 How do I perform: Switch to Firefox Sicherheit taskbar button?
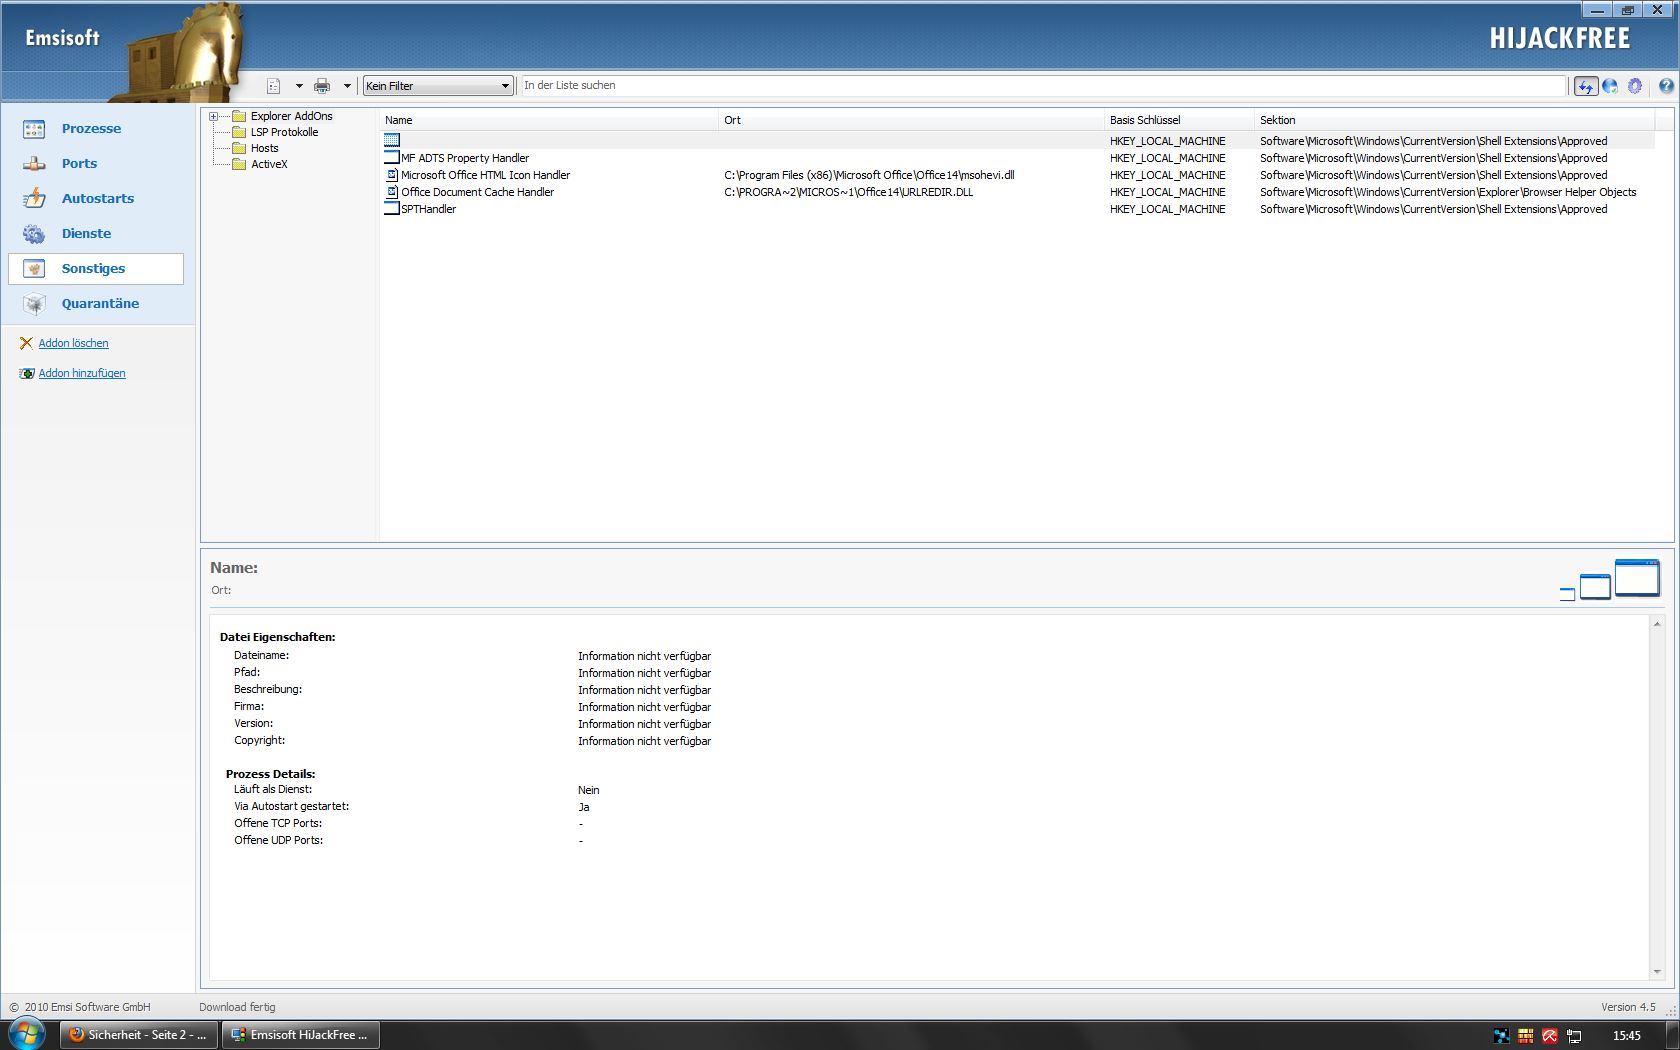[x=139, y=1035]
